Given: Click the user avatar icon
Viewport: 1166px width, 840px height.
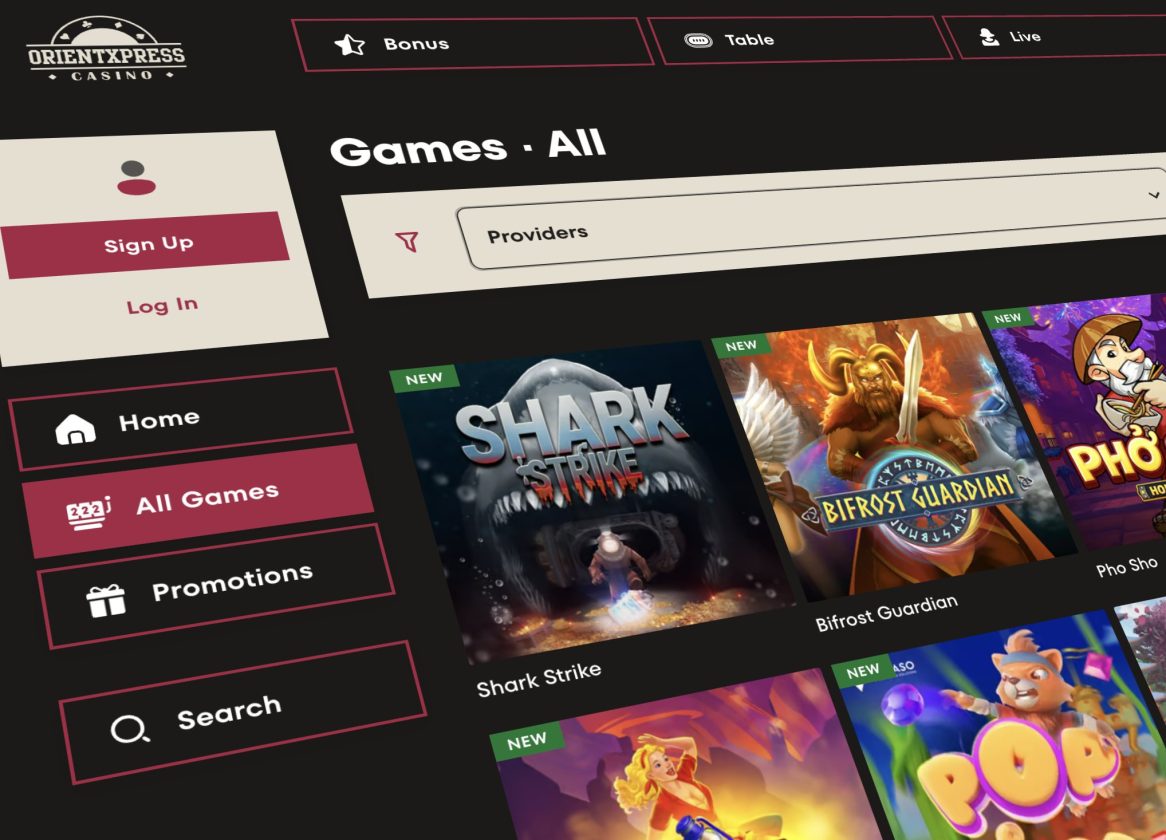Looking at the screenshot, I should (136, 178).
